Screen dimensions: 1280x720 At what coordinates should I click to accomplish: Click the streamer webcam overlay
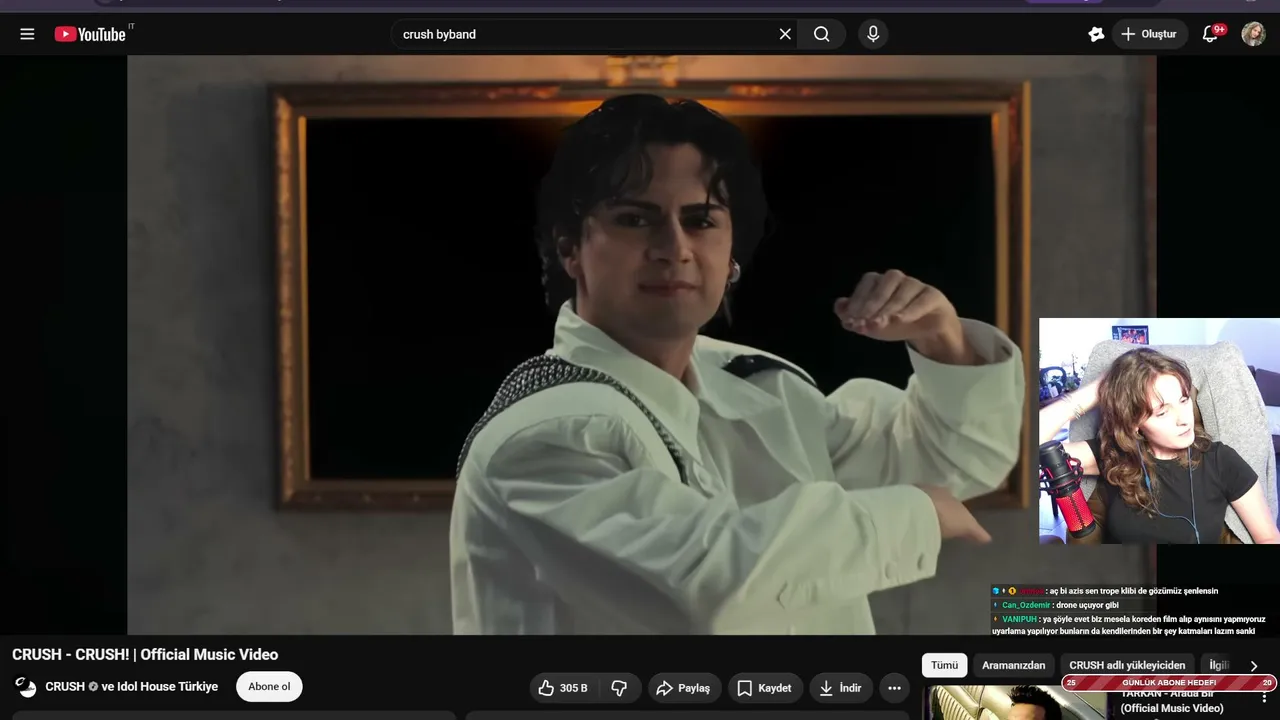pyautogui.click(x=1159, y=431)
